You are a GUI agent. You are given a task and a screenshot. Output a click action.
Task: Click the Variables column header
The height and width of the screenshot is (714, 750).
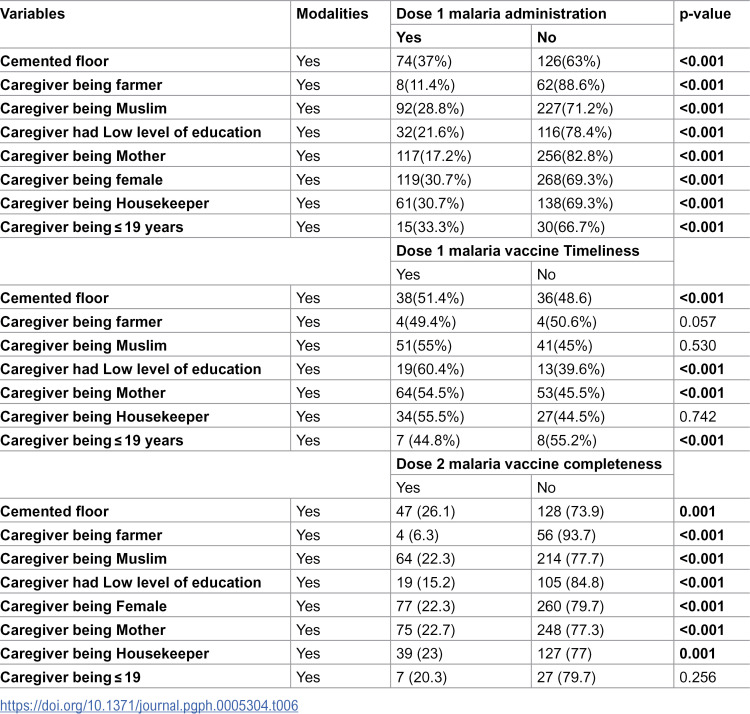(33, 14)
